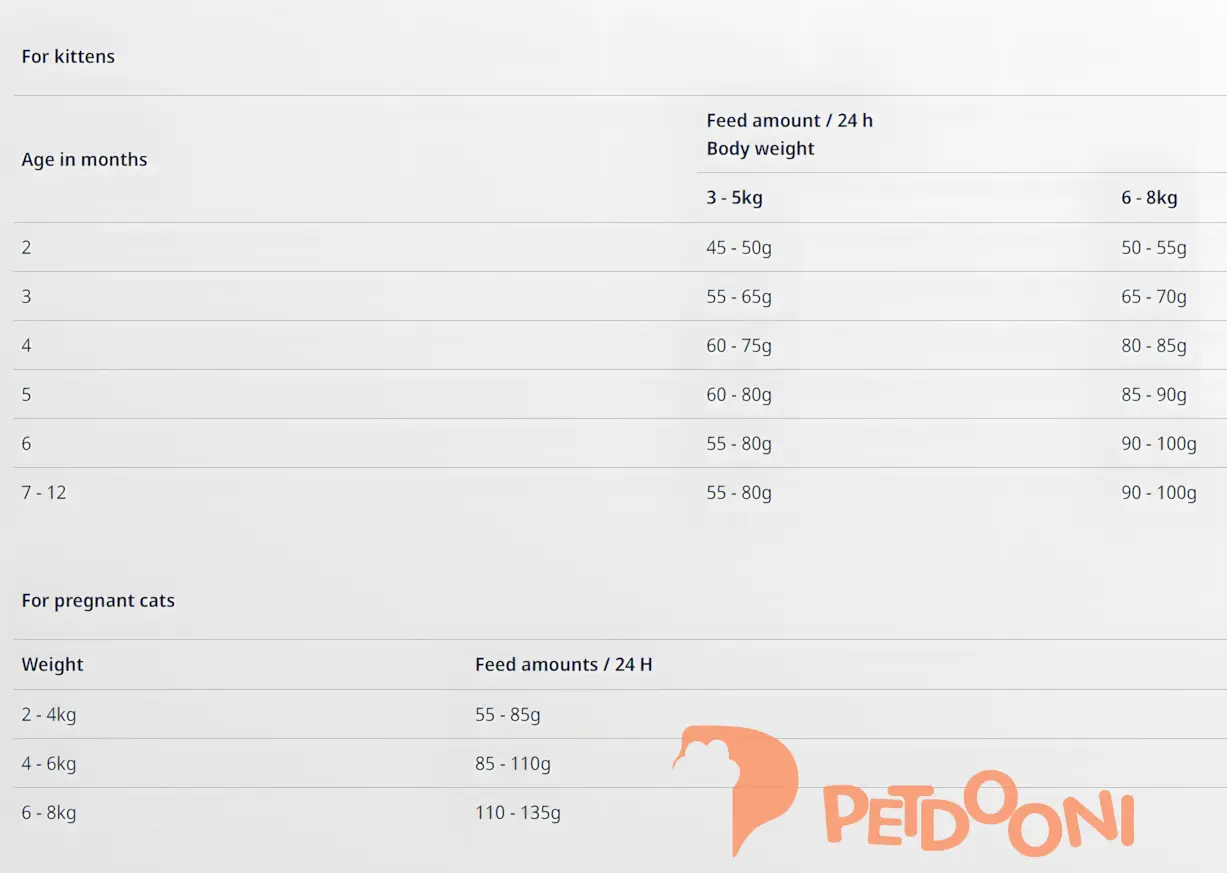Click the "Feed amounts / 24 H" header
This screenshot has width=1227, height=873.
click(x=563, y=665)
